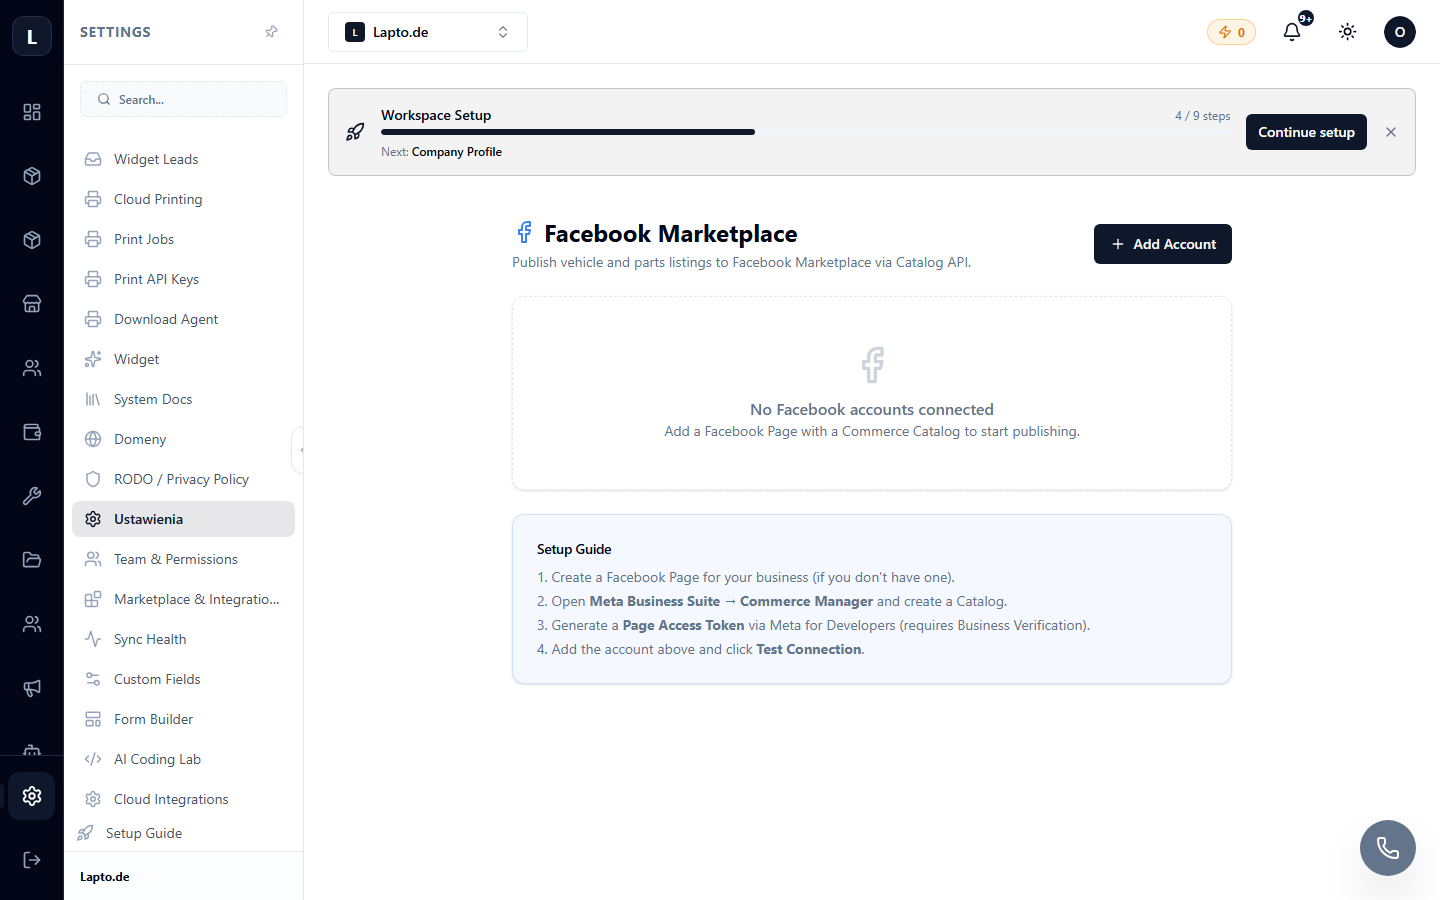Click the '4 / 9 steps' counter

point(1203,116)
